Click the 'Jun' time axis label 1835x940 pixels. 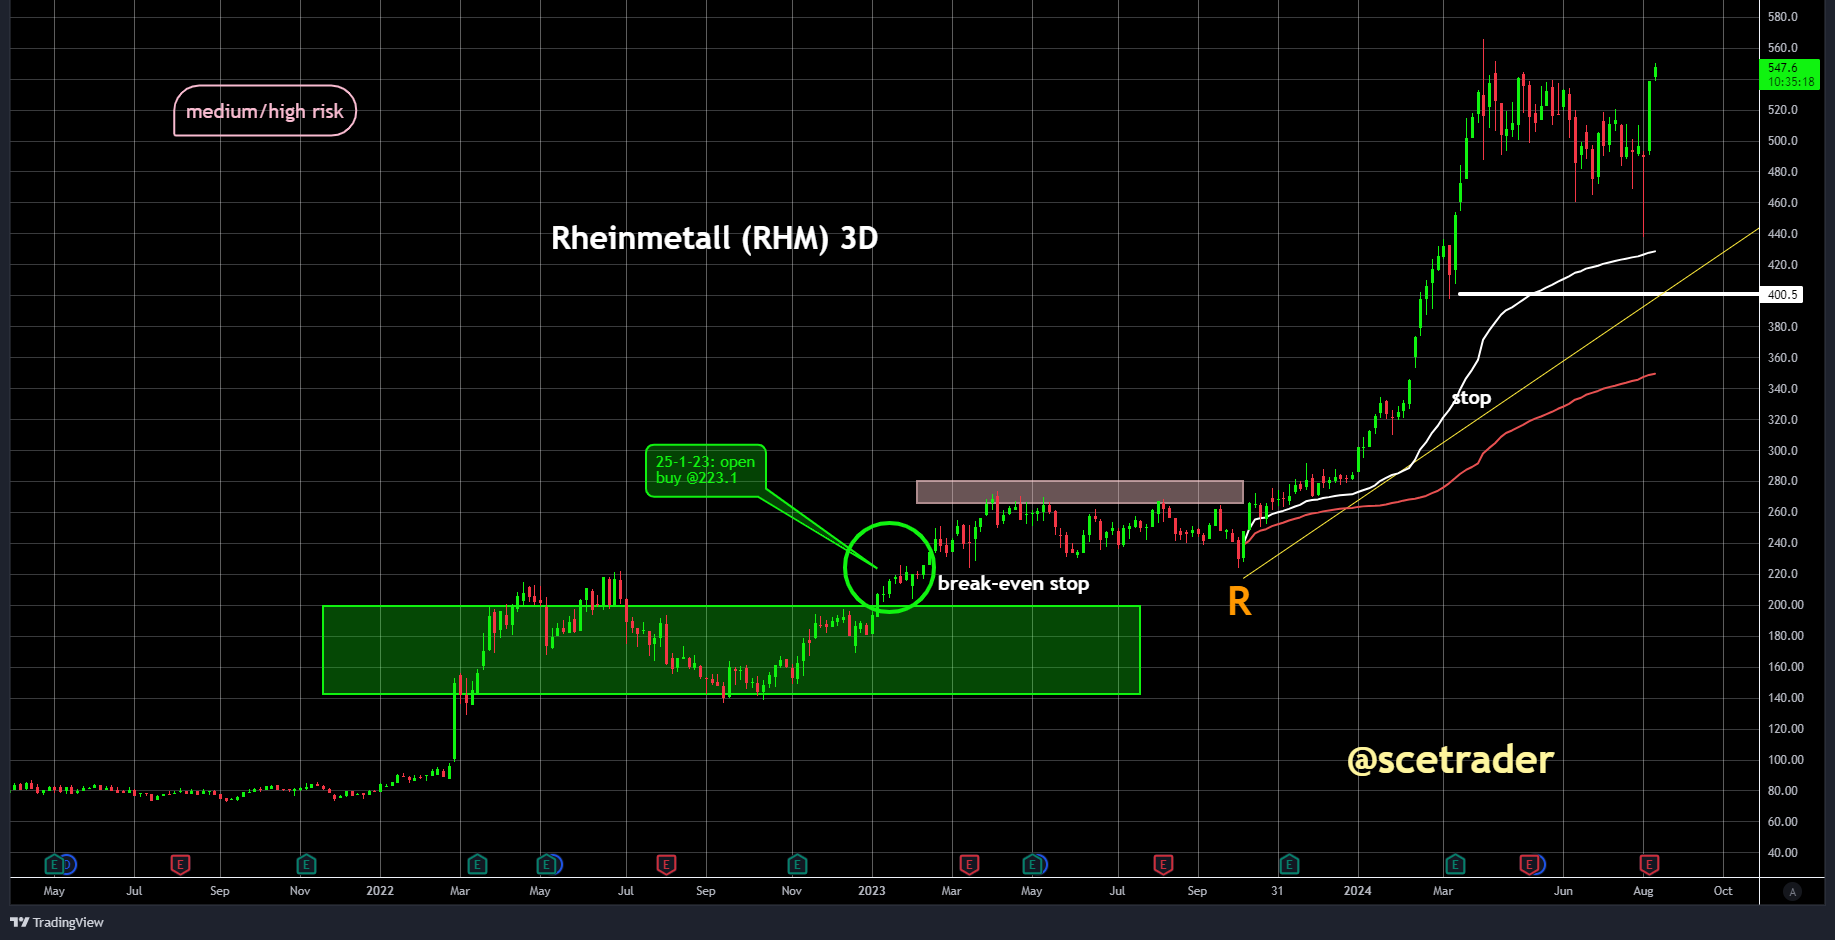pos(1563,891)
